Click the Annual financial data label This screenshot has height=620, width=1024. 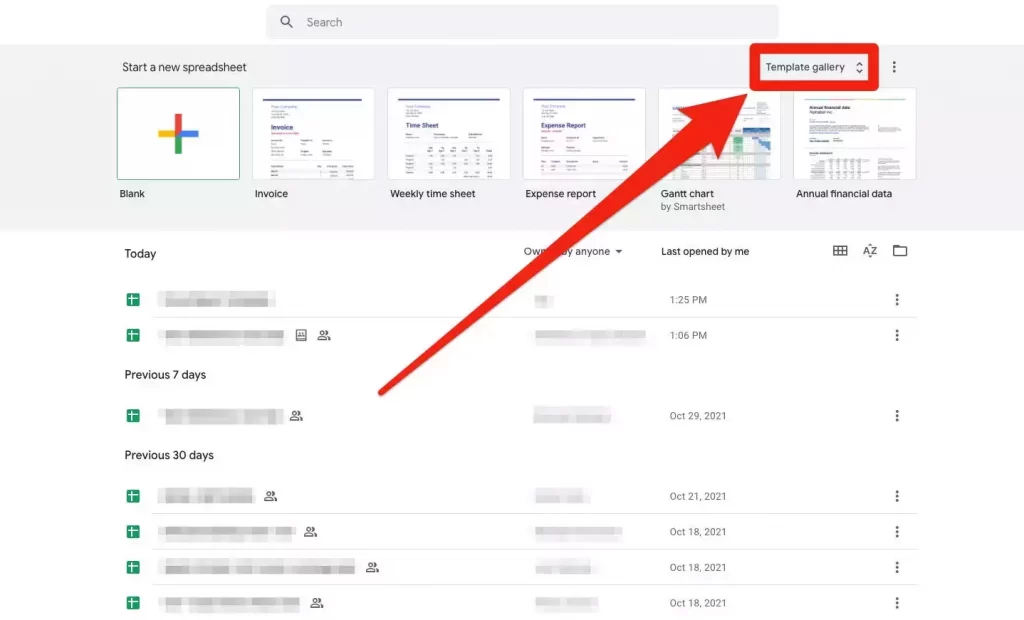[844, 194]
